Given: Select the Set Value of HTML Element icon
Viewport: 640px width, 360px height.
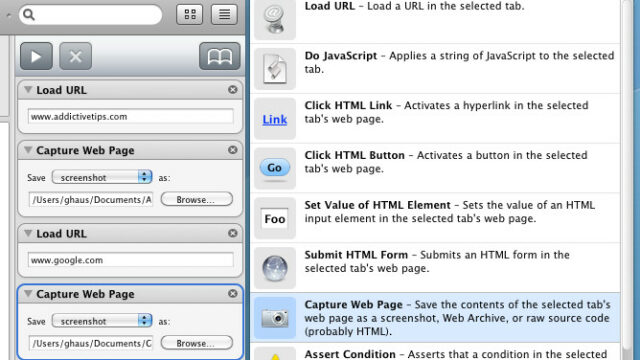Looking at the screenshot, I should tap(275, 218).
